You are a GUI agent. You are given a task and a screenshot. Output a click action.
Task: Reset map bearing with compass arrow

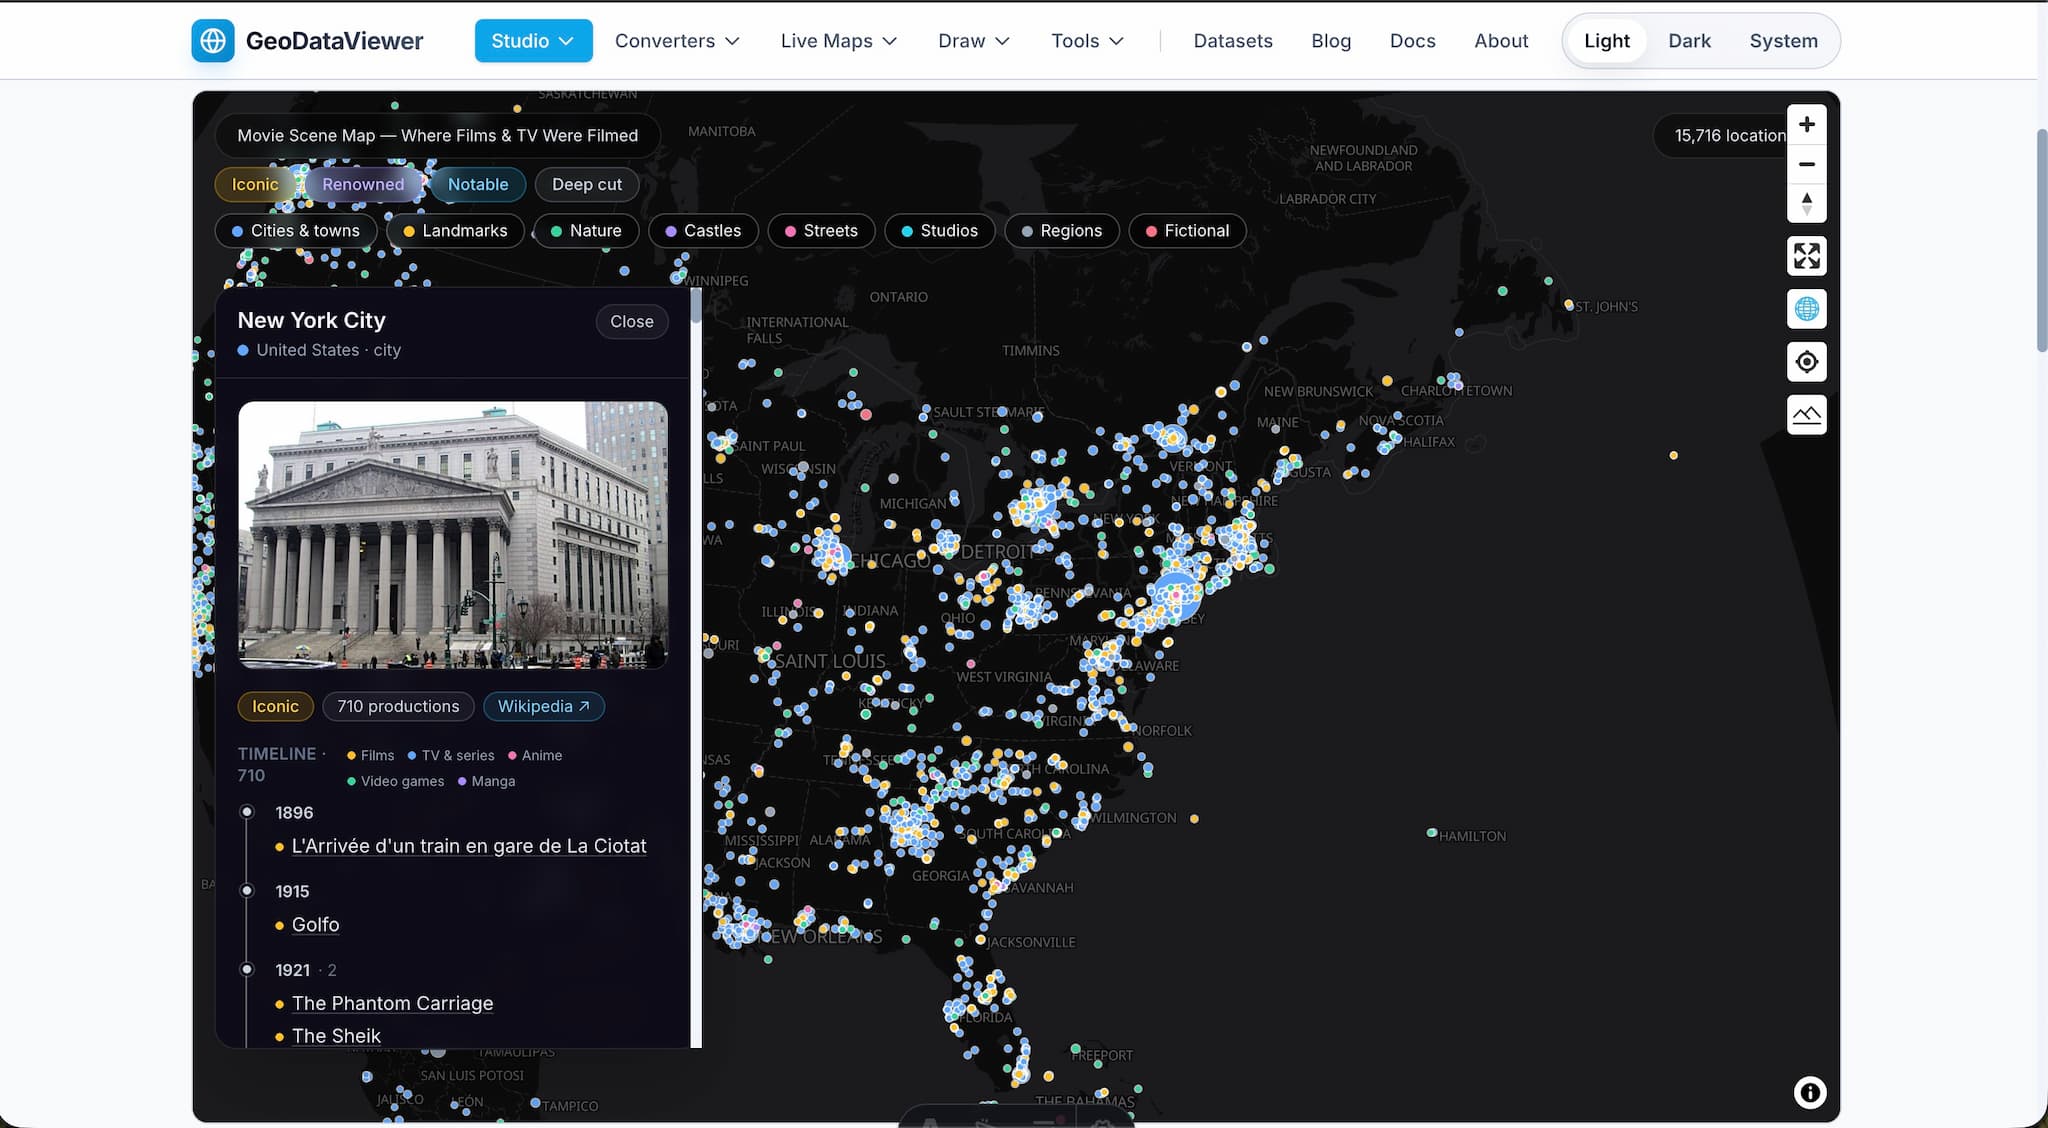pyautogui.click(x=1806, y=203)
